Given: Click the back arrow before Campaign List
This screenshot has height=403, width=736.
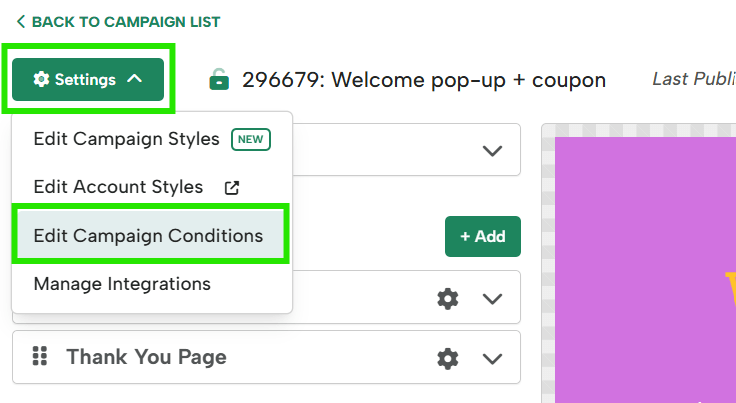Looking at the screenshot, I should [x=21, y=22].
